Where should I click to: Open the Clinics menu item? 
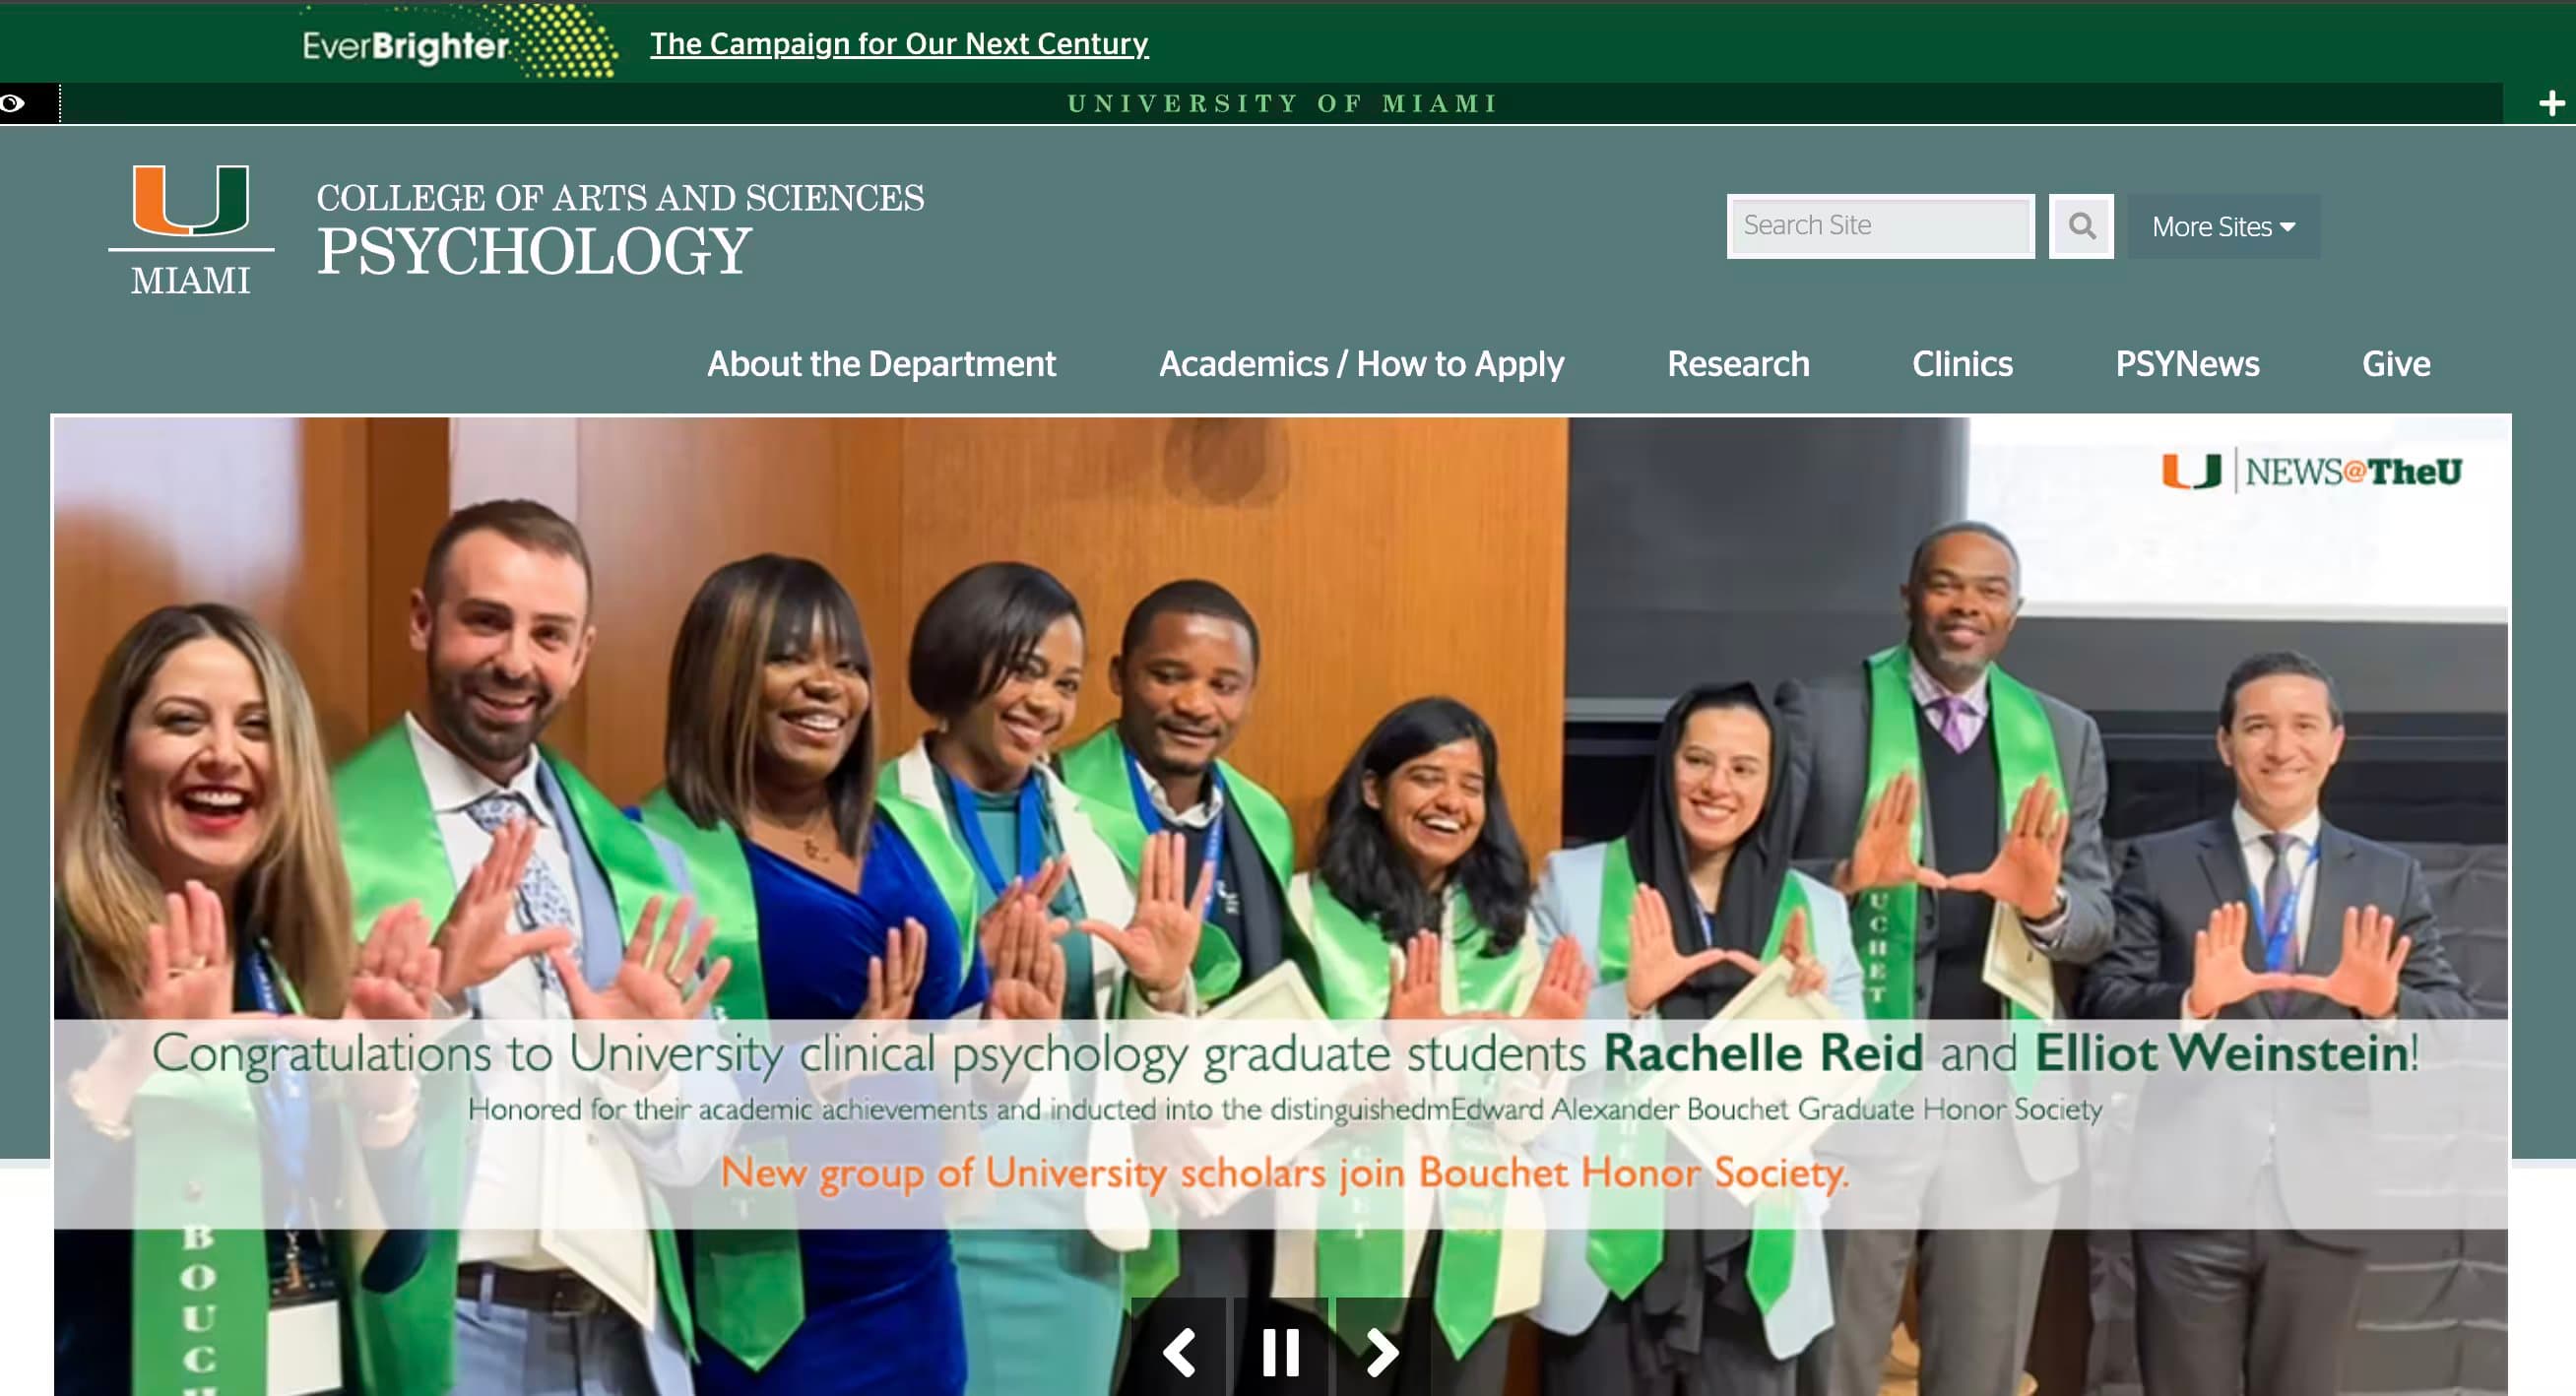coord(1962,364)
